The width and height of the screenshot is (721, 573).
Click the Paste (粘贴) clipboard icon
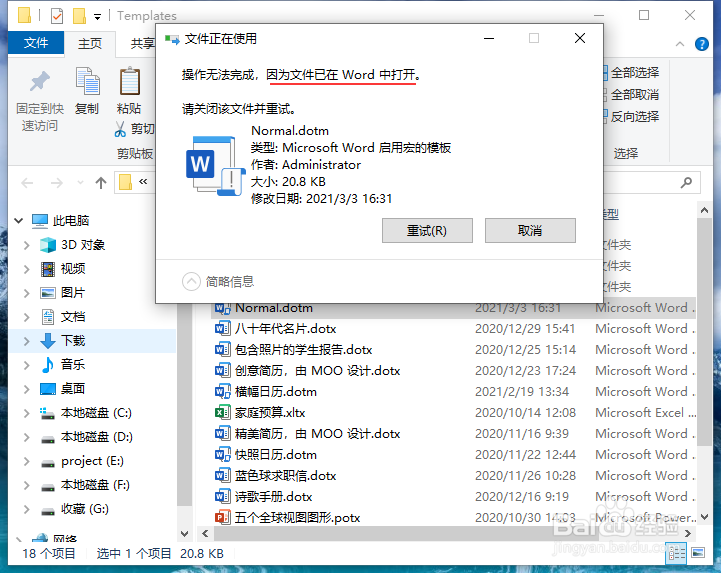(x=130, y=81)
